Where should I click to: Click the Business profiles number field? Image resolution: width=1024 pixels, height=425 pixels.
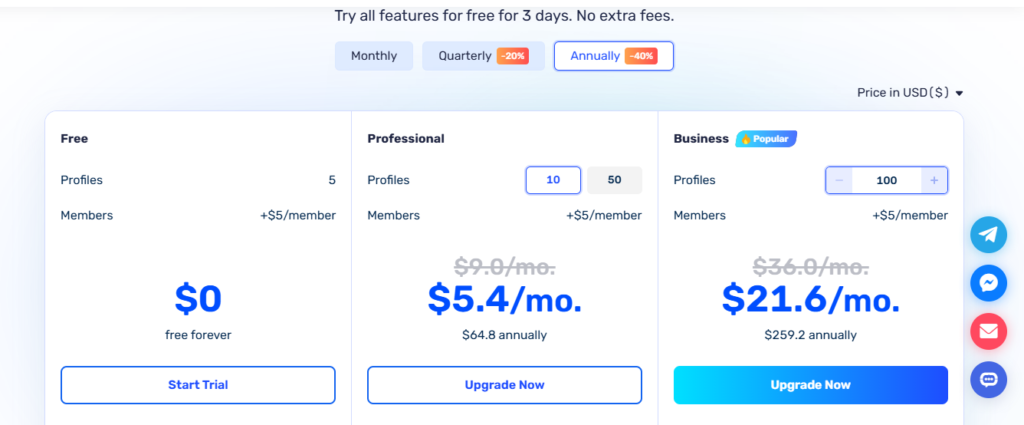tap(887, 180)
